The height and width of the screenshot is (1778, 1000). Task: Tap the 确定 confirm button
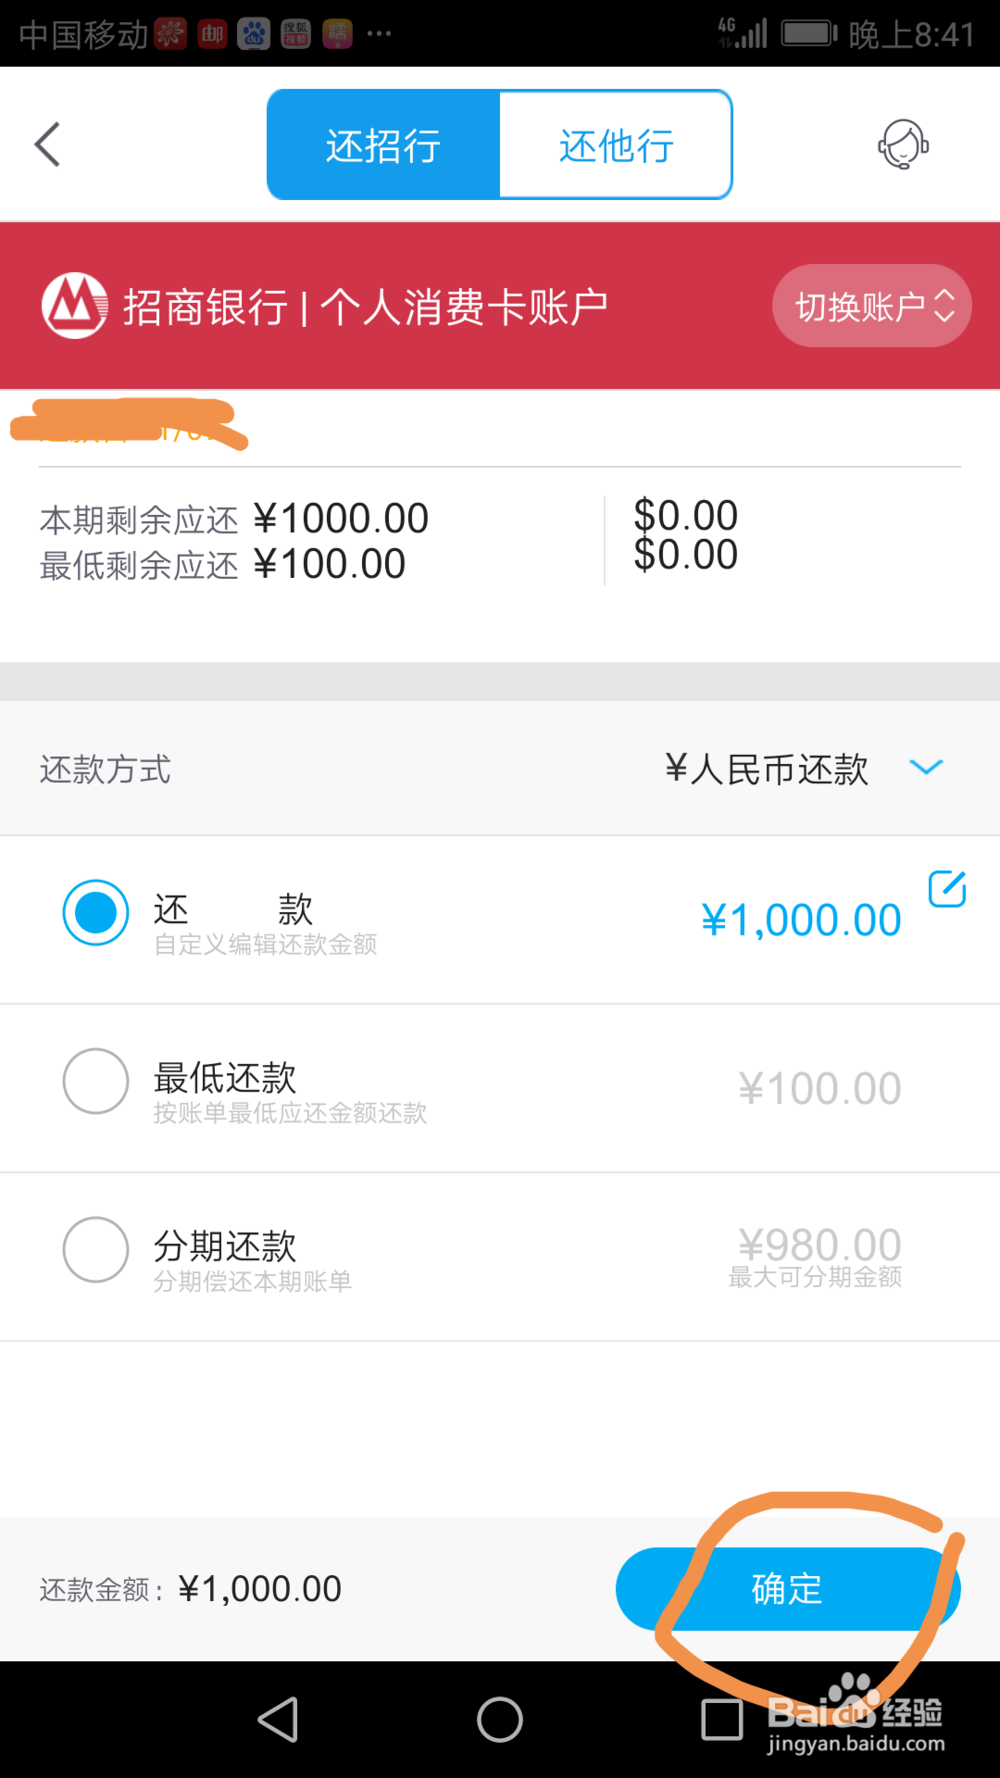[x=788, y=1588]
